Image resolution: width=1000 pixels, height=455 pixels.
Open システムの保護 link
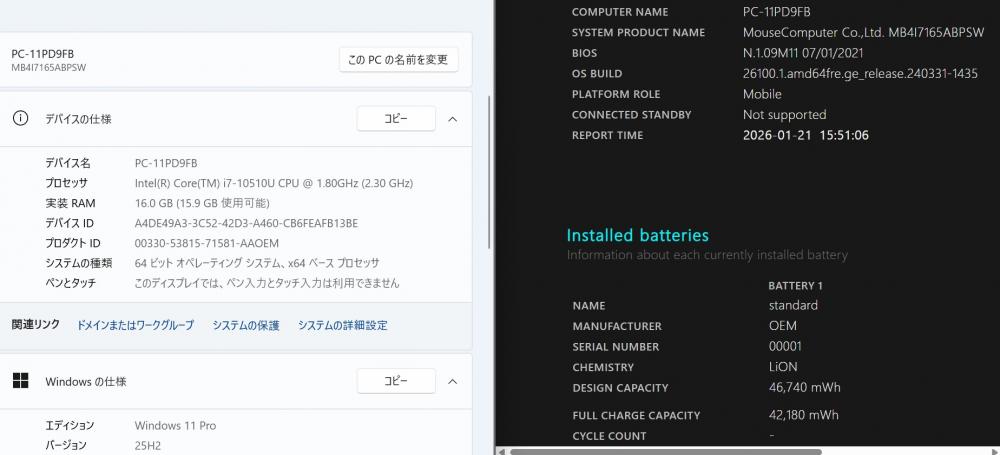(x=246, y=325)
